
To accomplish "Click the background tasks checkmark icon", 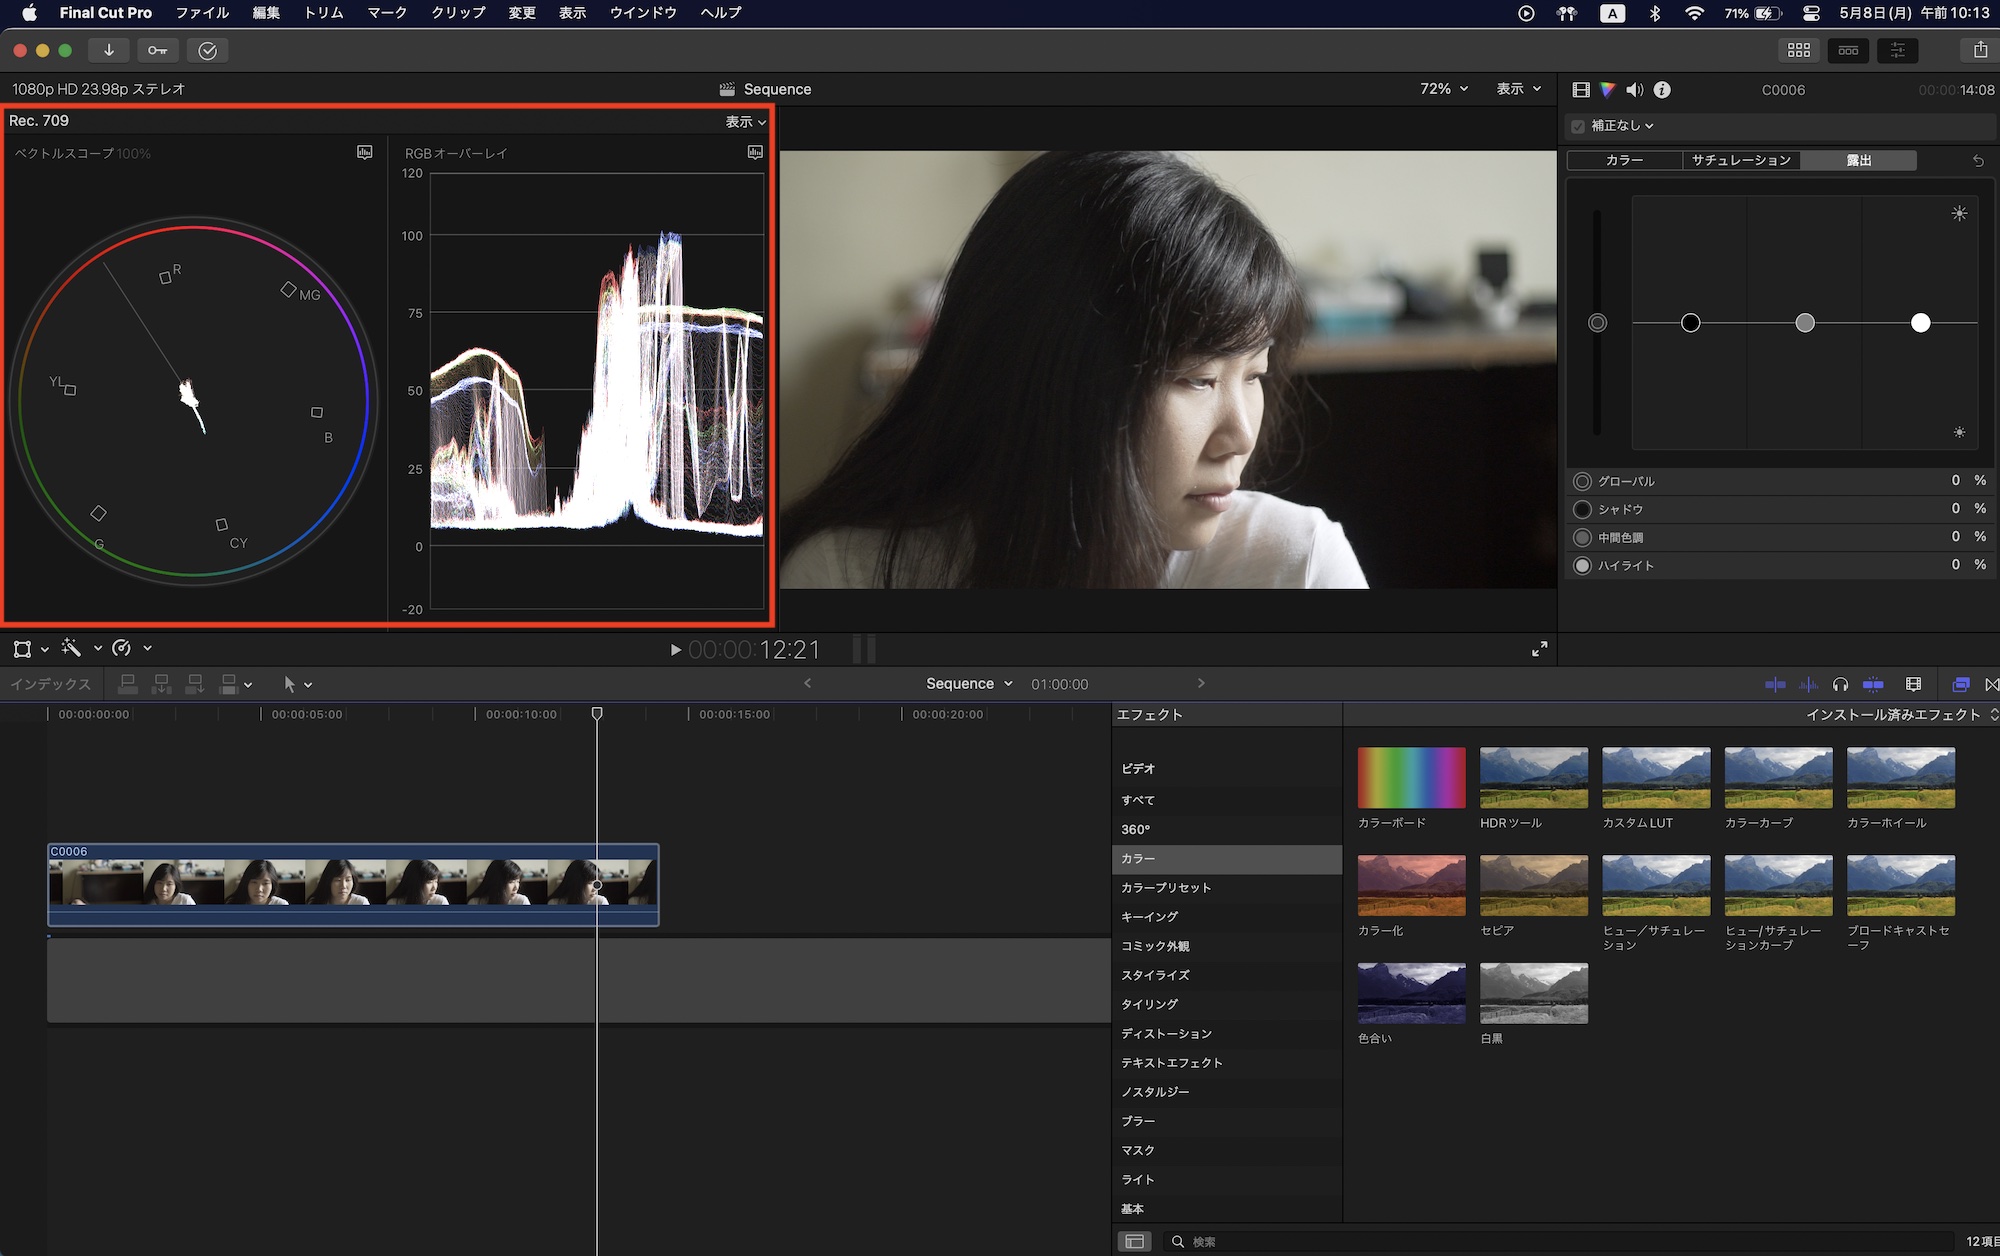I will pos(208,50).
